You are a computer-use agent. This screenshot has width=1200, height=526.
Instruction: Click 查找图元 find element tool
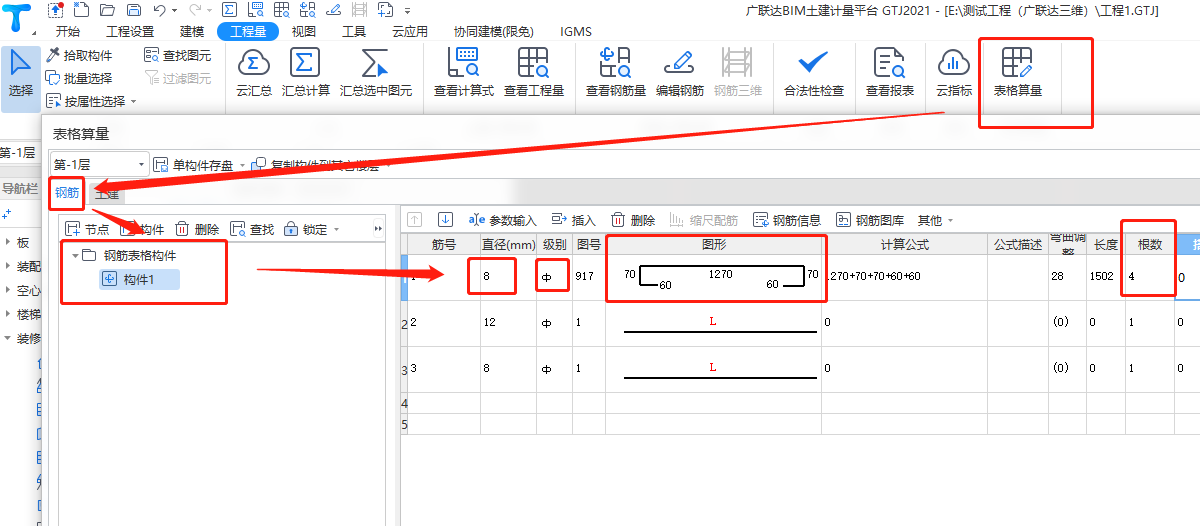[x=178, y=55]
